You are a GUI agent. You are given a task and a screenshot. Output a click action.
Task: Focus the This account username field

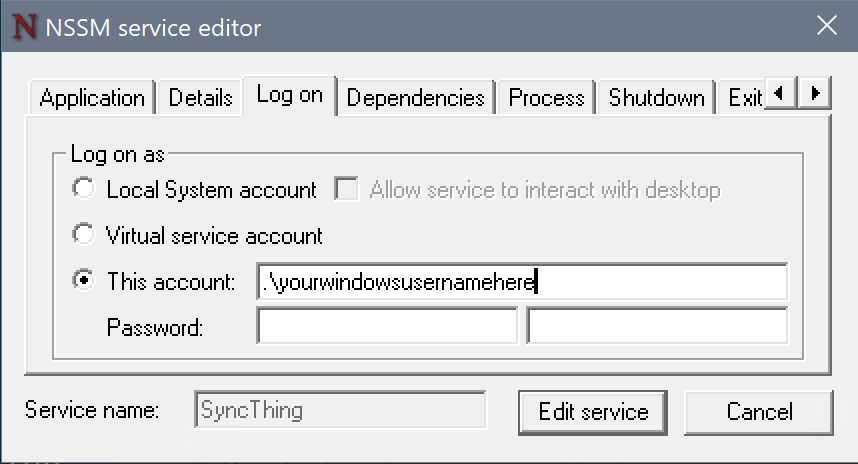point(522,281)
